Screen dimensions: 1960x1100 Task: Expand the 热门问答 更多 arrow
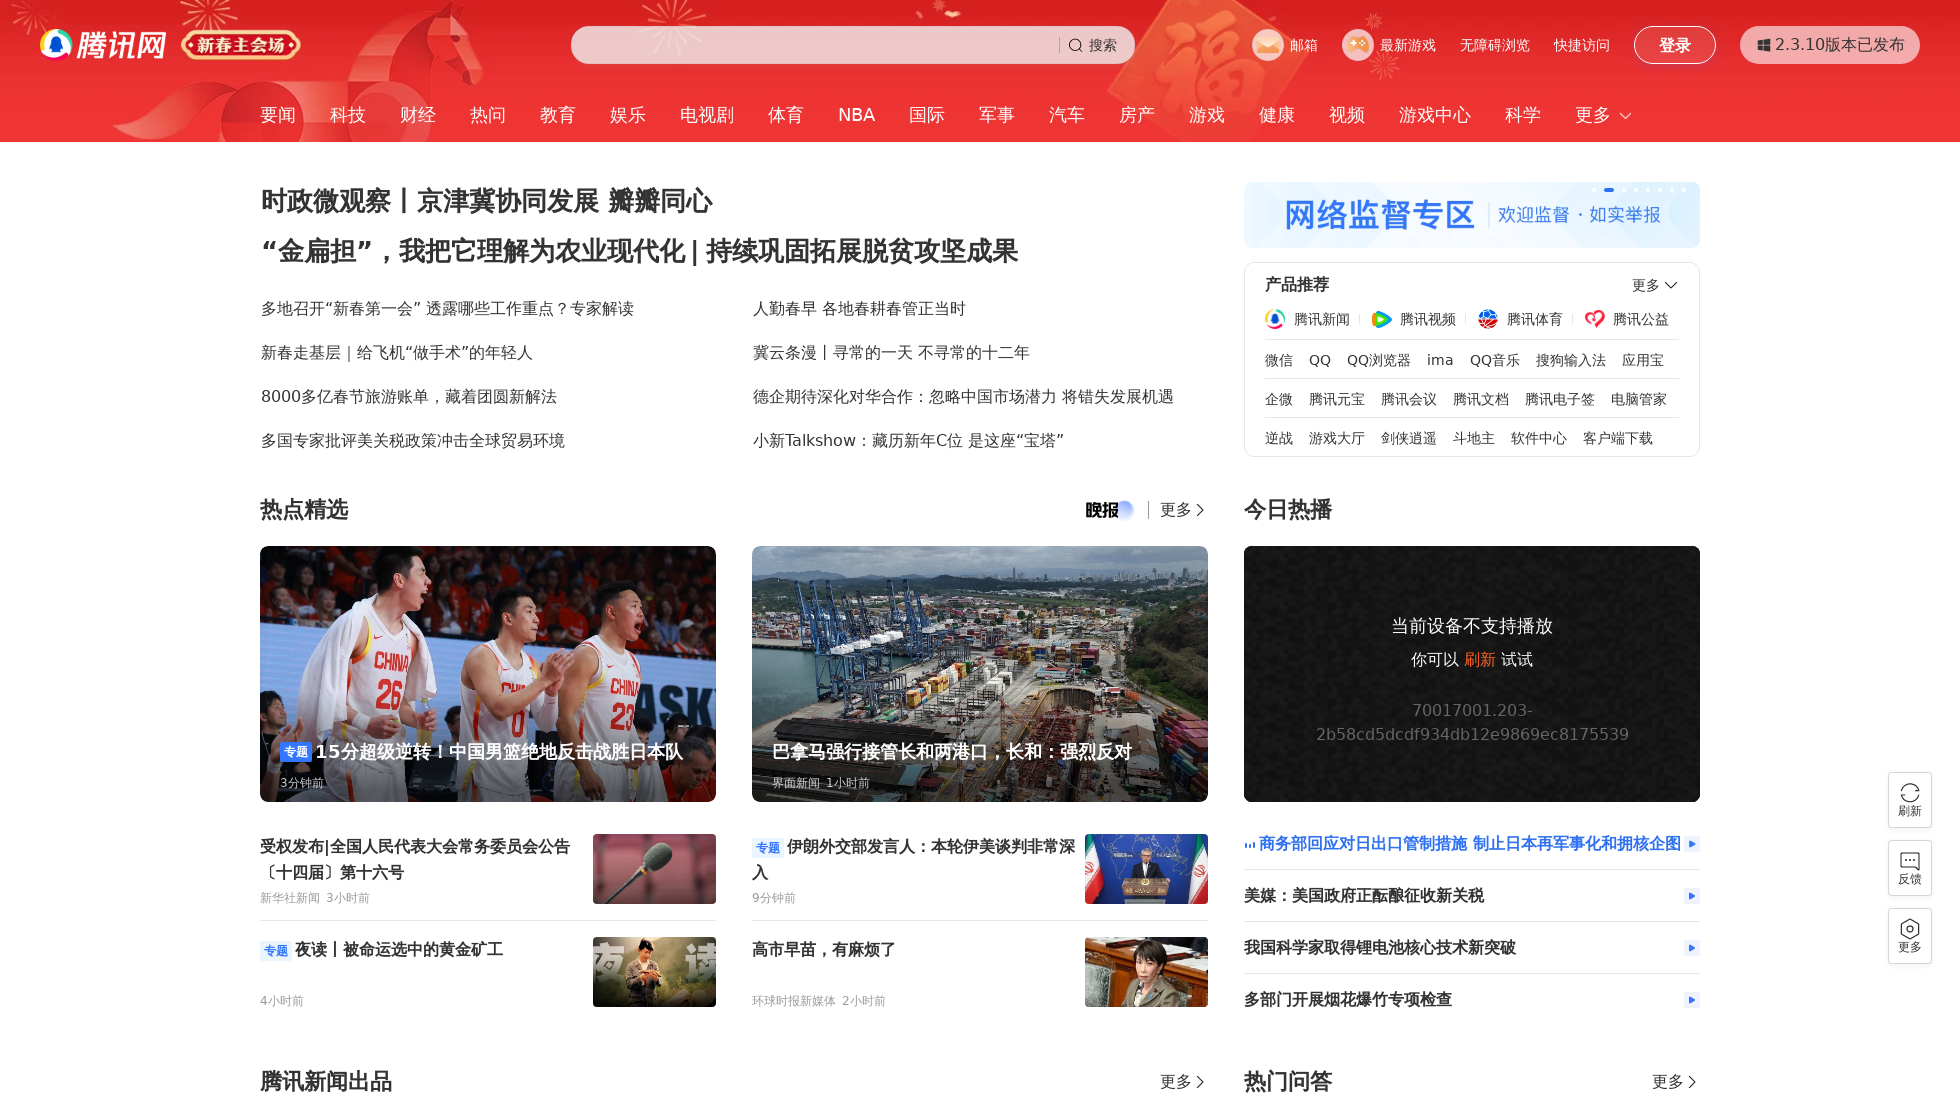(x=1673, y=1082)
